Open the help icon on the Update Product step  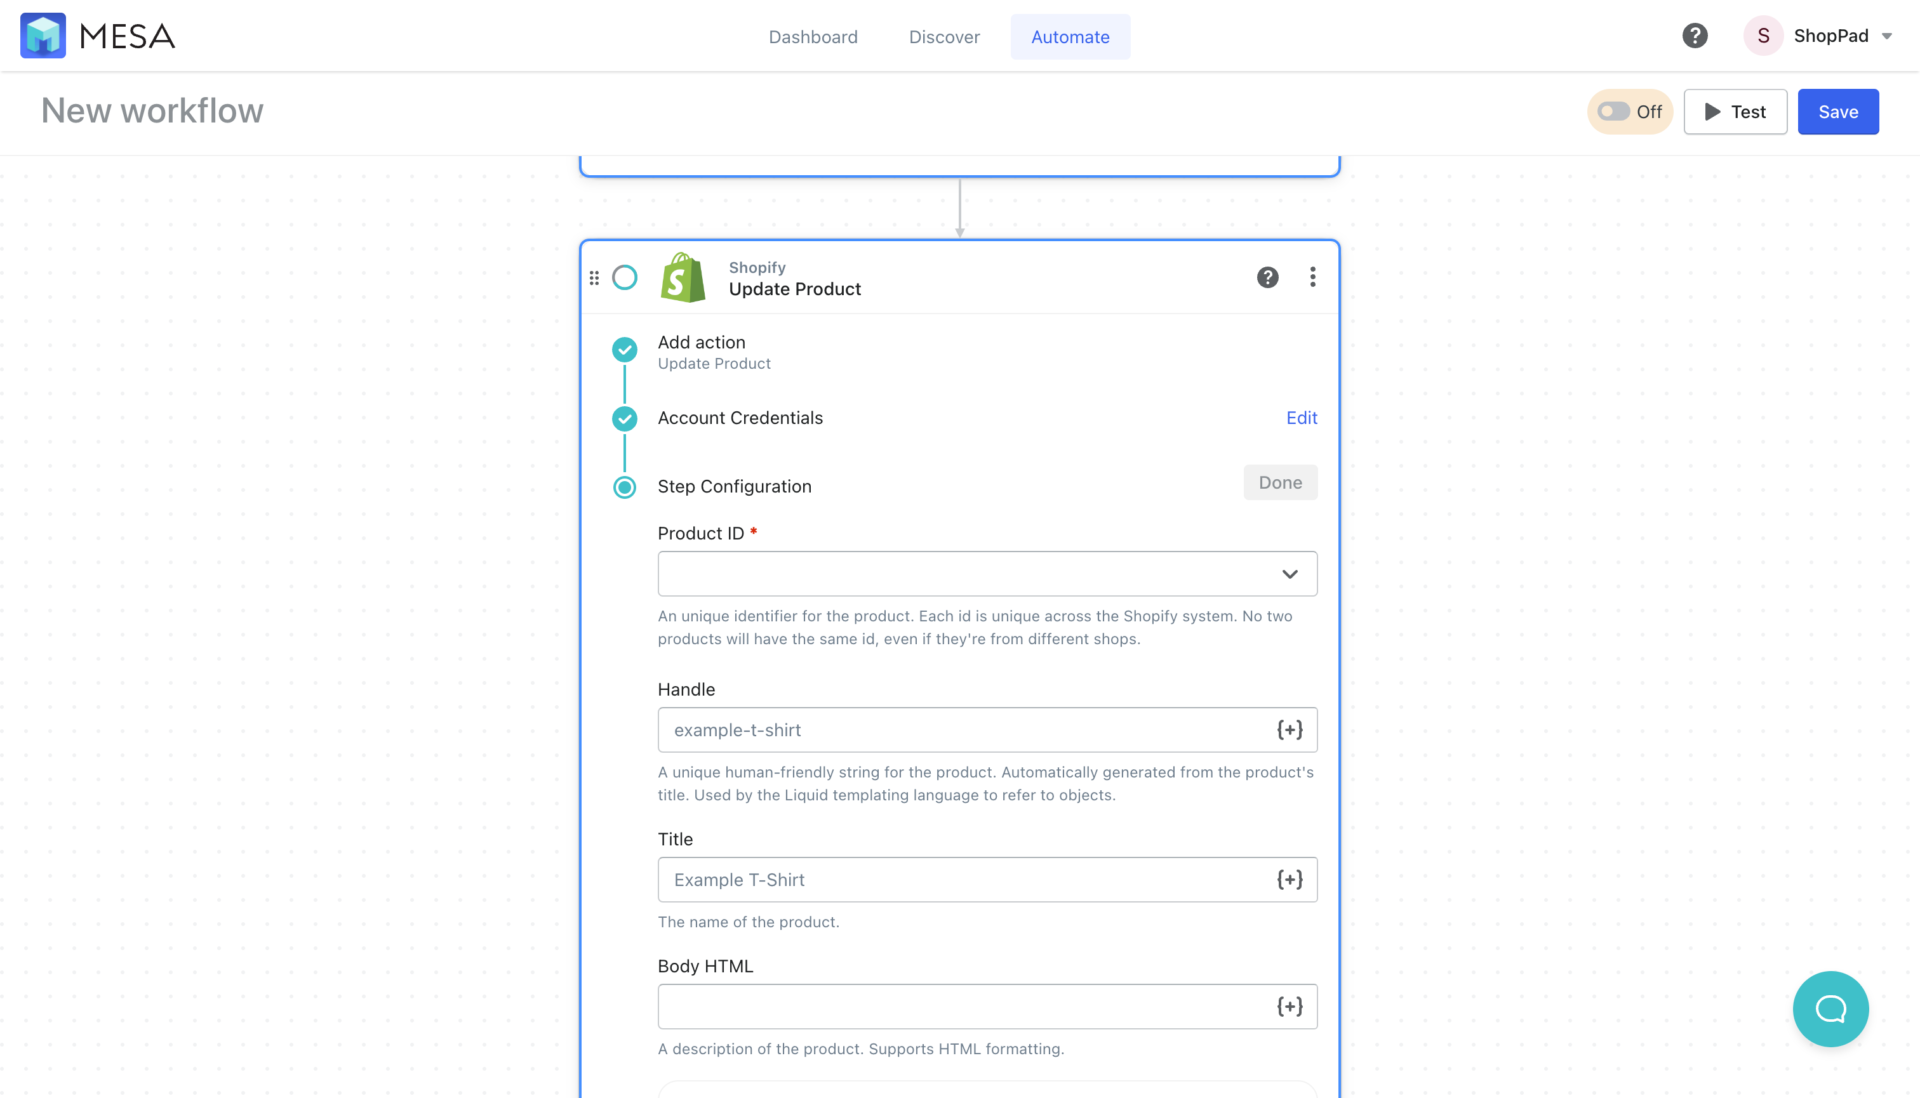pos(1267,277)
